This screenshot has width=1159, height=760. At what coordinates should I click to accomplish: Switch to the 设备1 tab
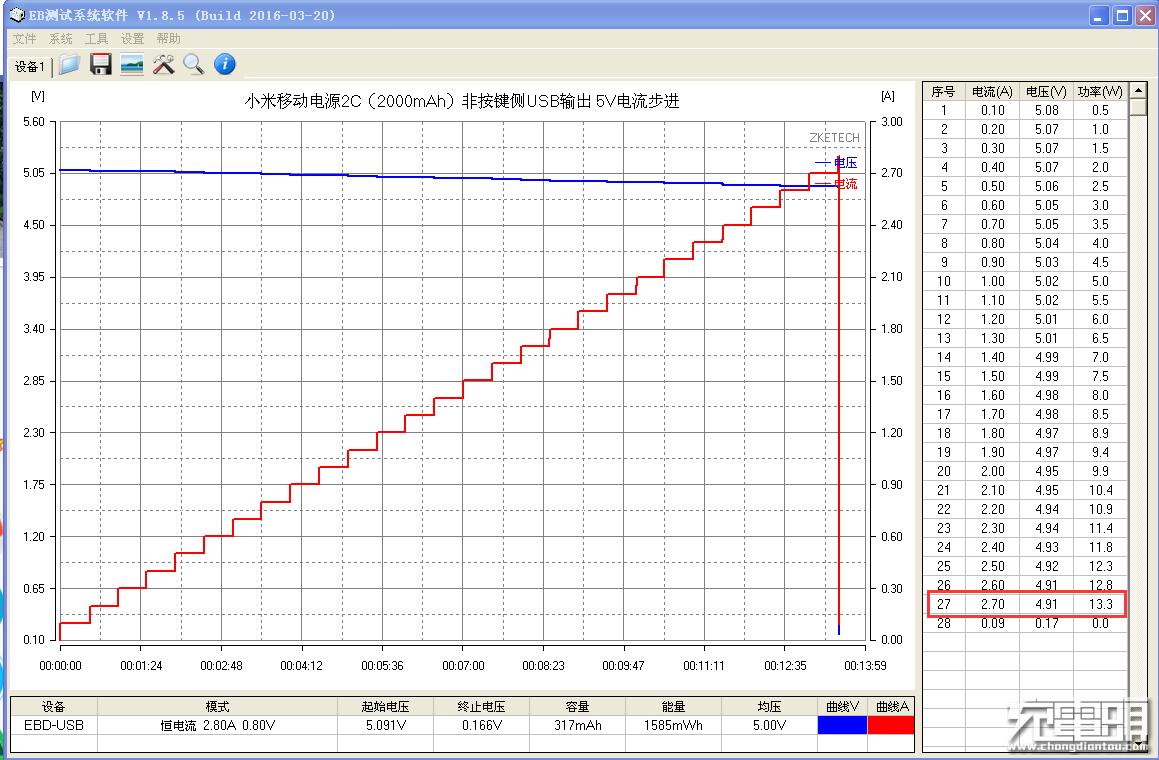[x=30, y=67]
